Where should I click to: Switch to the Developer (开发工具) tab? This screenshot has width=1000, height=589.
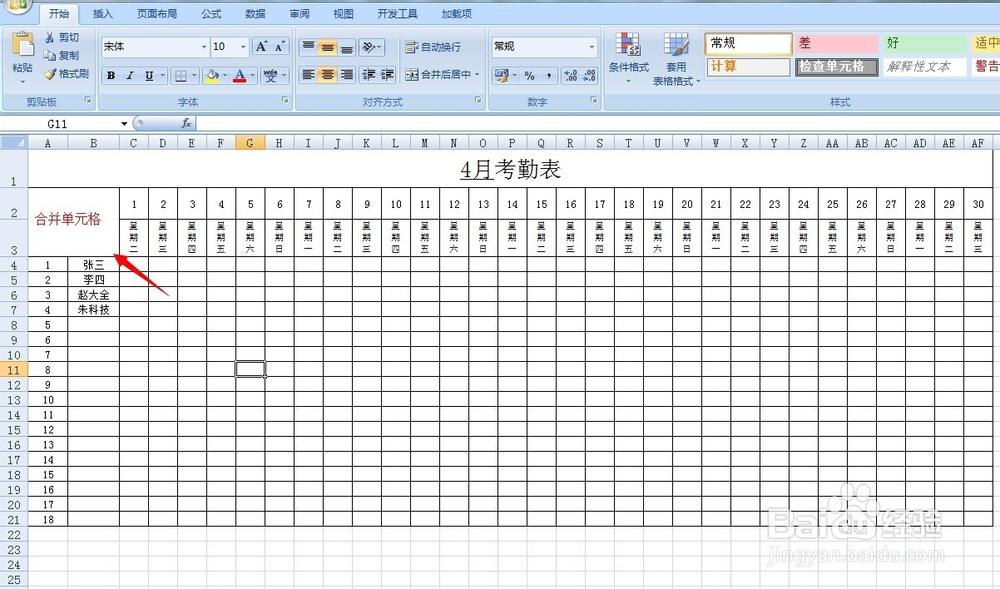coord(397,13)
